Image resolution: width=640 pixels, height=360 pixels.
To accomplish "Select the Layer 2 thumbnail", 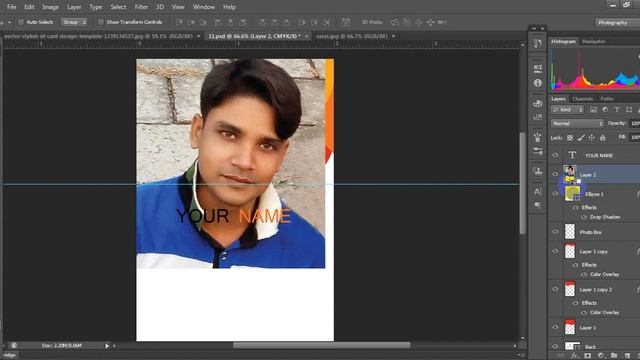I will tap(570, 174).
